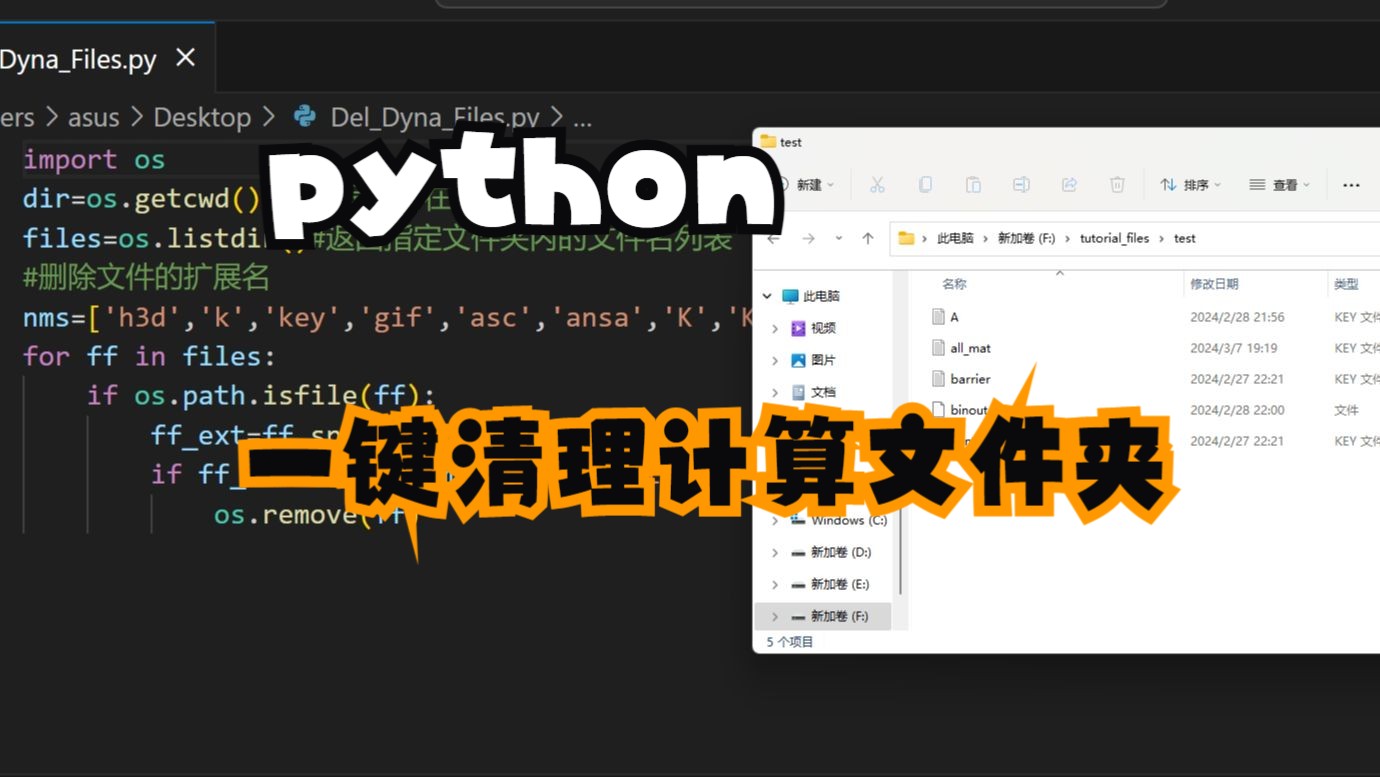
Task: Click tutorial_files in the Explorer address bar
Action: click(1115, 238)
